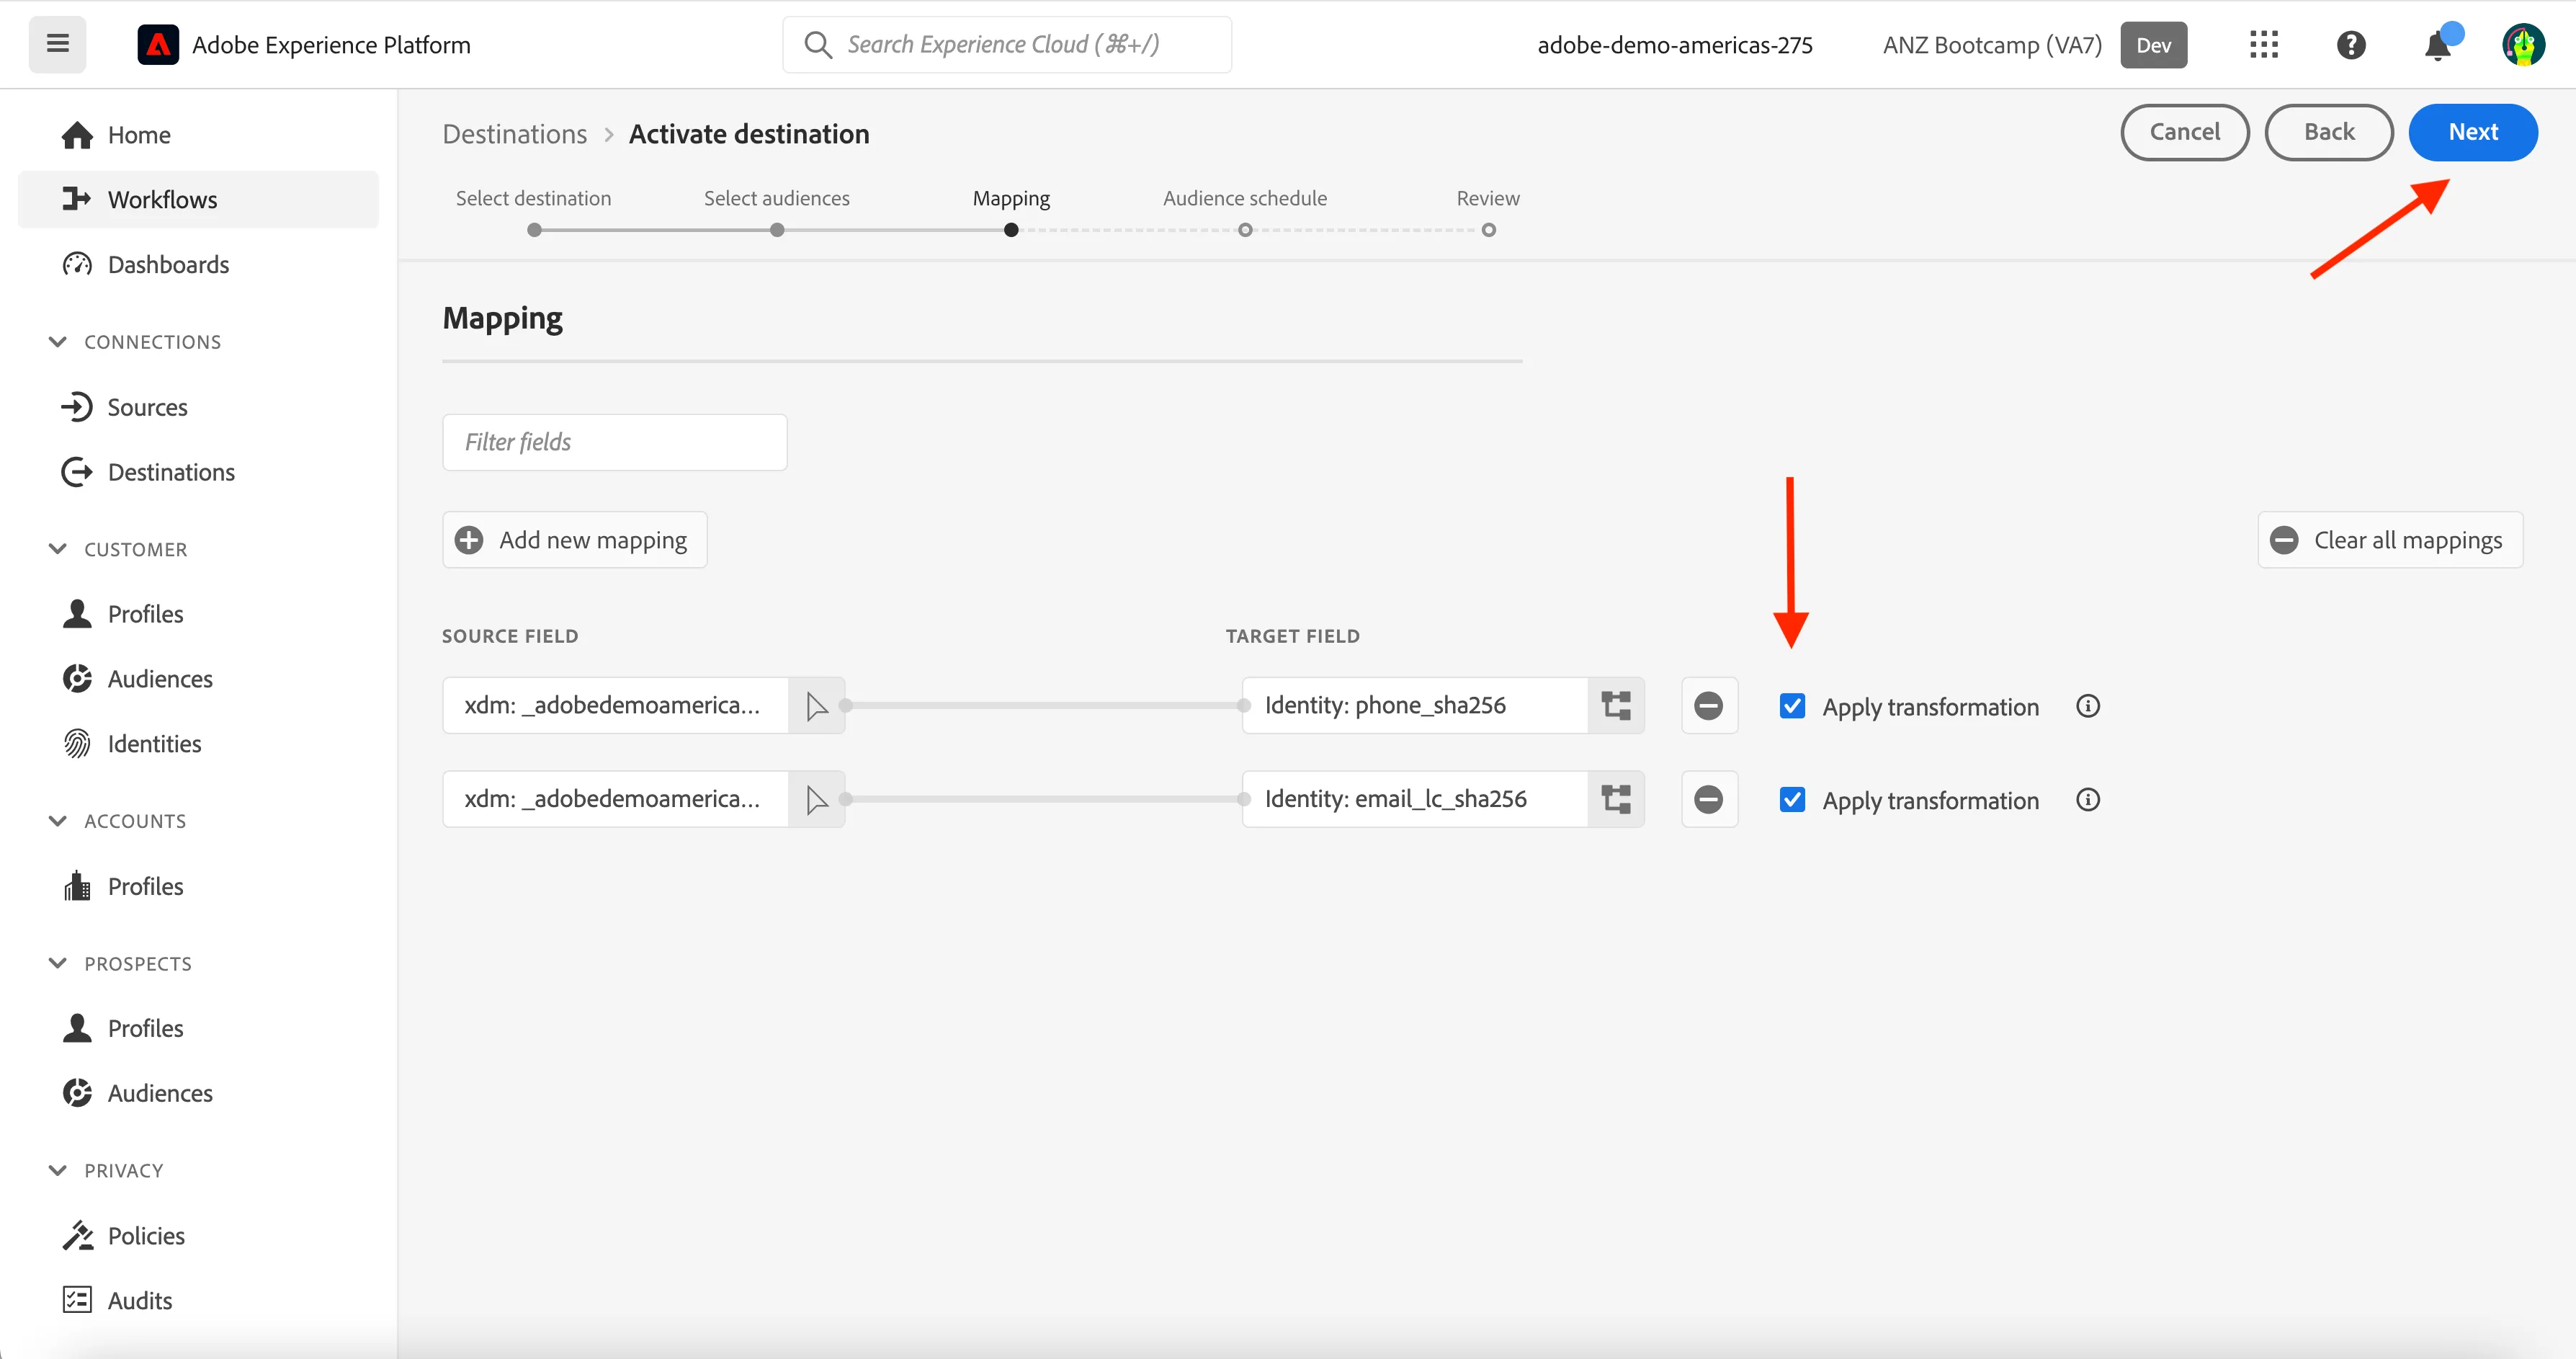Viewport: 2576px width, 1359px height.
Task: Focus the Search Experience Cloud box
Action: [x=1007, y=44]
